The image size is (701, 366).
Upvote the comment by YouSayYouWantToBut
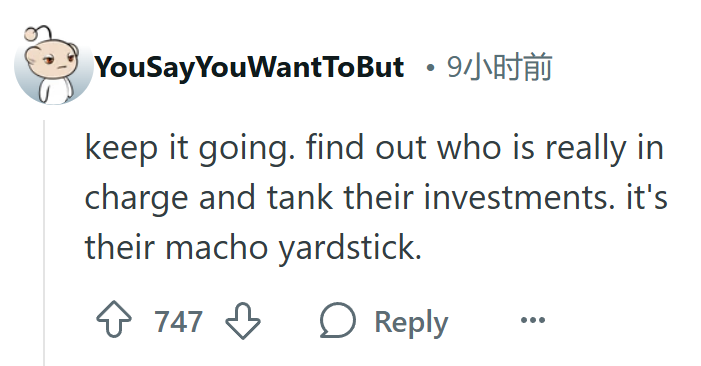pyautogui.click(x=114, y=319)
